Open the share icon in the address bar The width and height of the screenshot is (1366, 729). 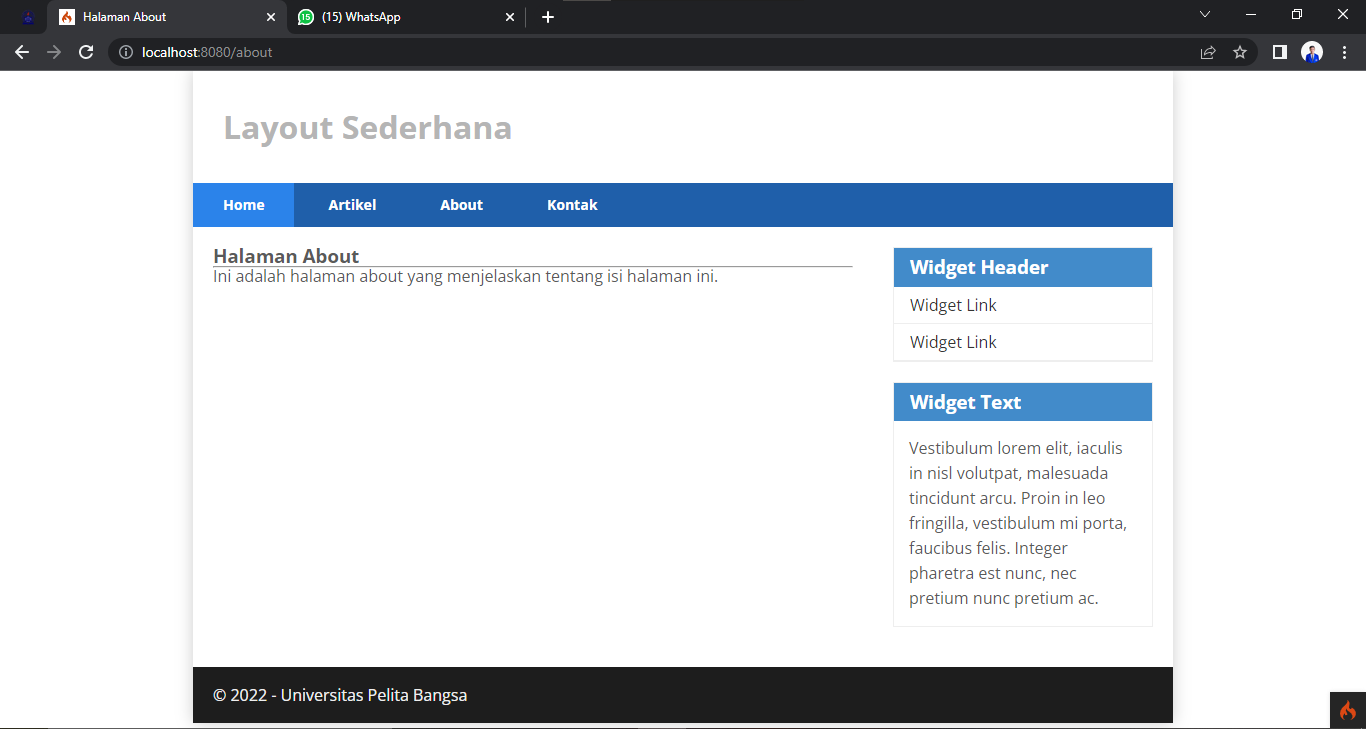[x=1207, y=52]
